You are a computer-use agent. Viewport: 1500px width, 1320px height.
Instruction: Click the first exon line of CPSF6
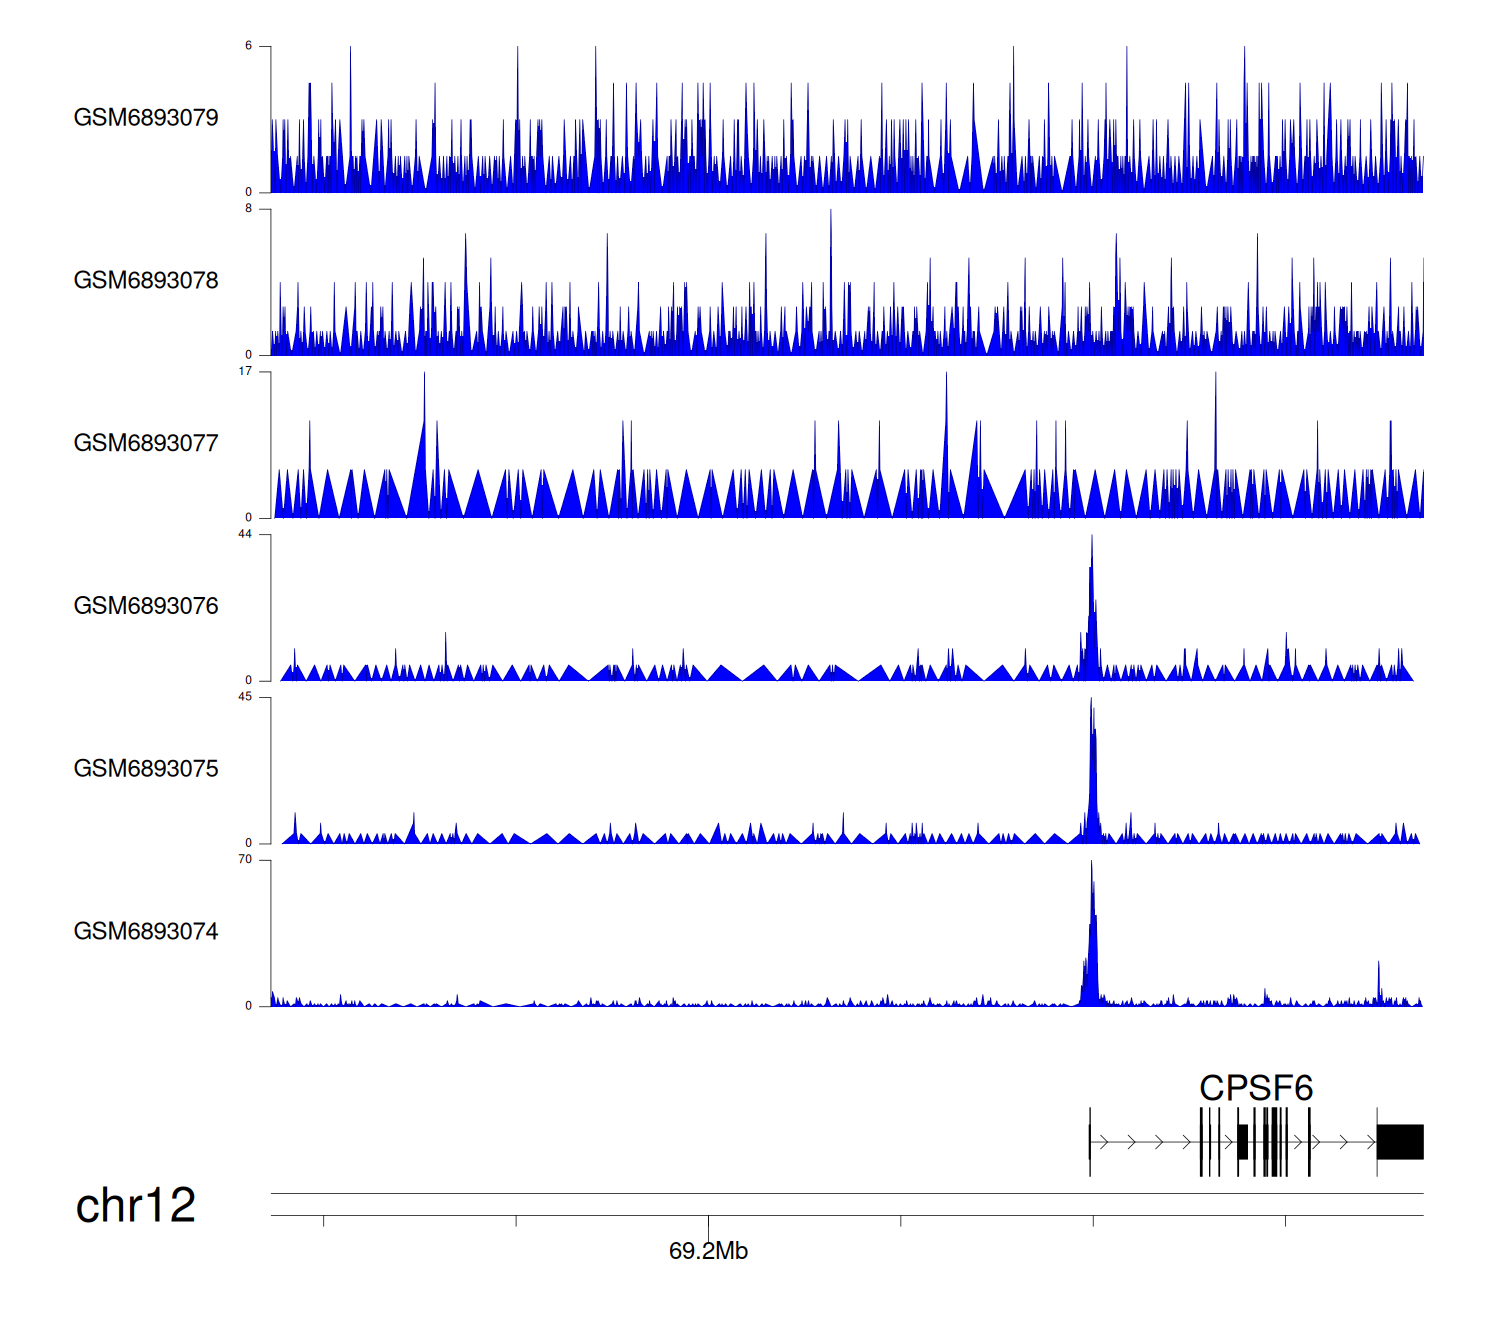pyautogui.click(x=1090, y=1142)
